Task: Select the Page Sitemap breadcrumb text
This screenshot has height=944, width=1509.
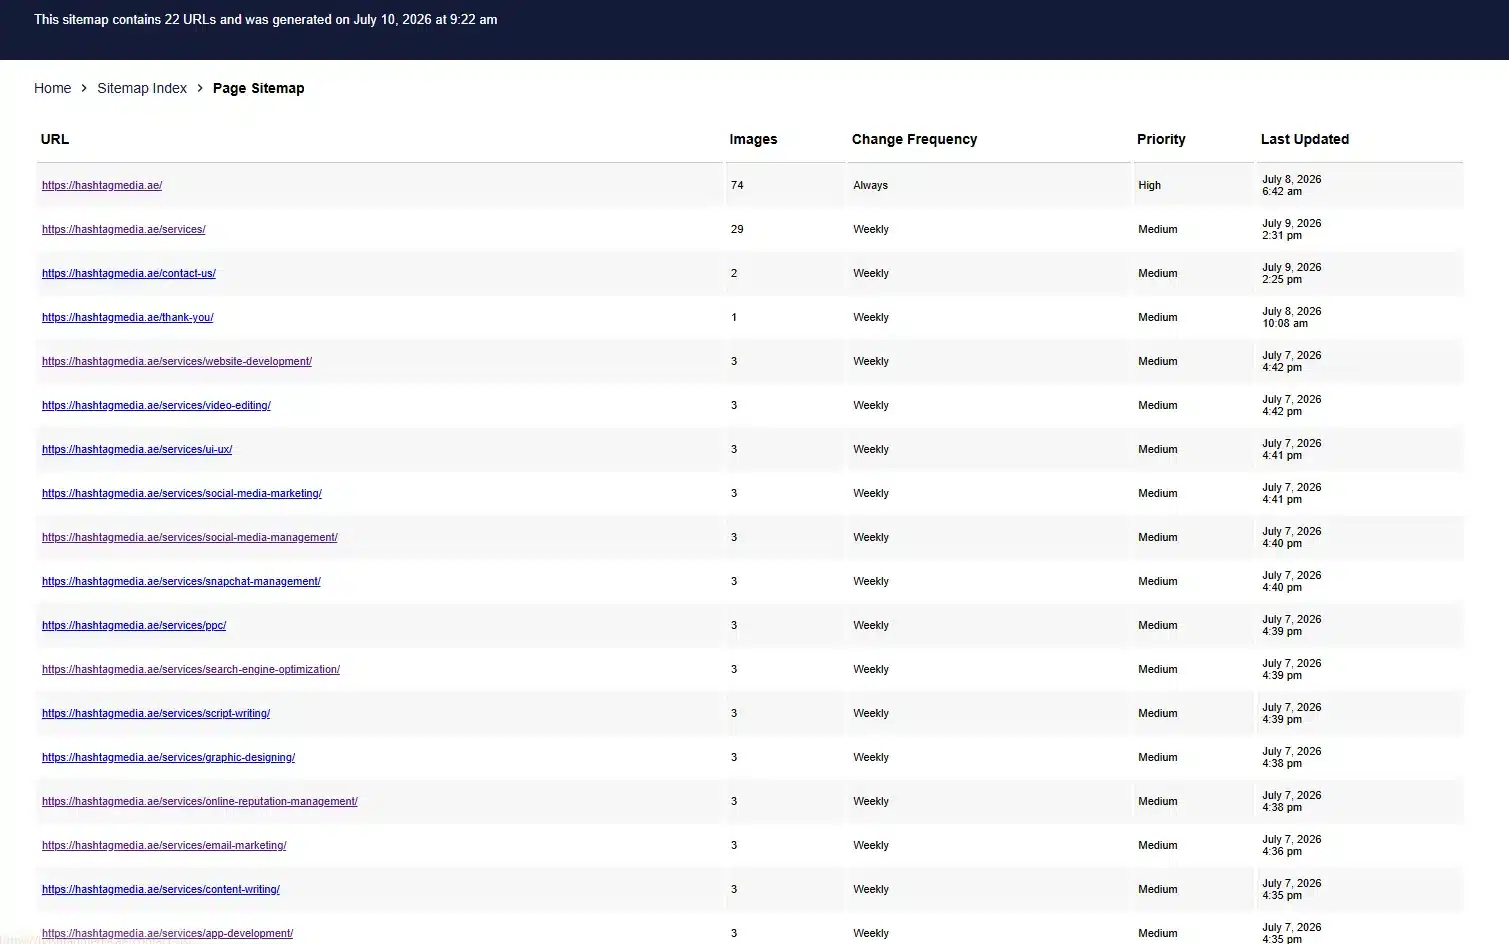Action: (258, 88)
